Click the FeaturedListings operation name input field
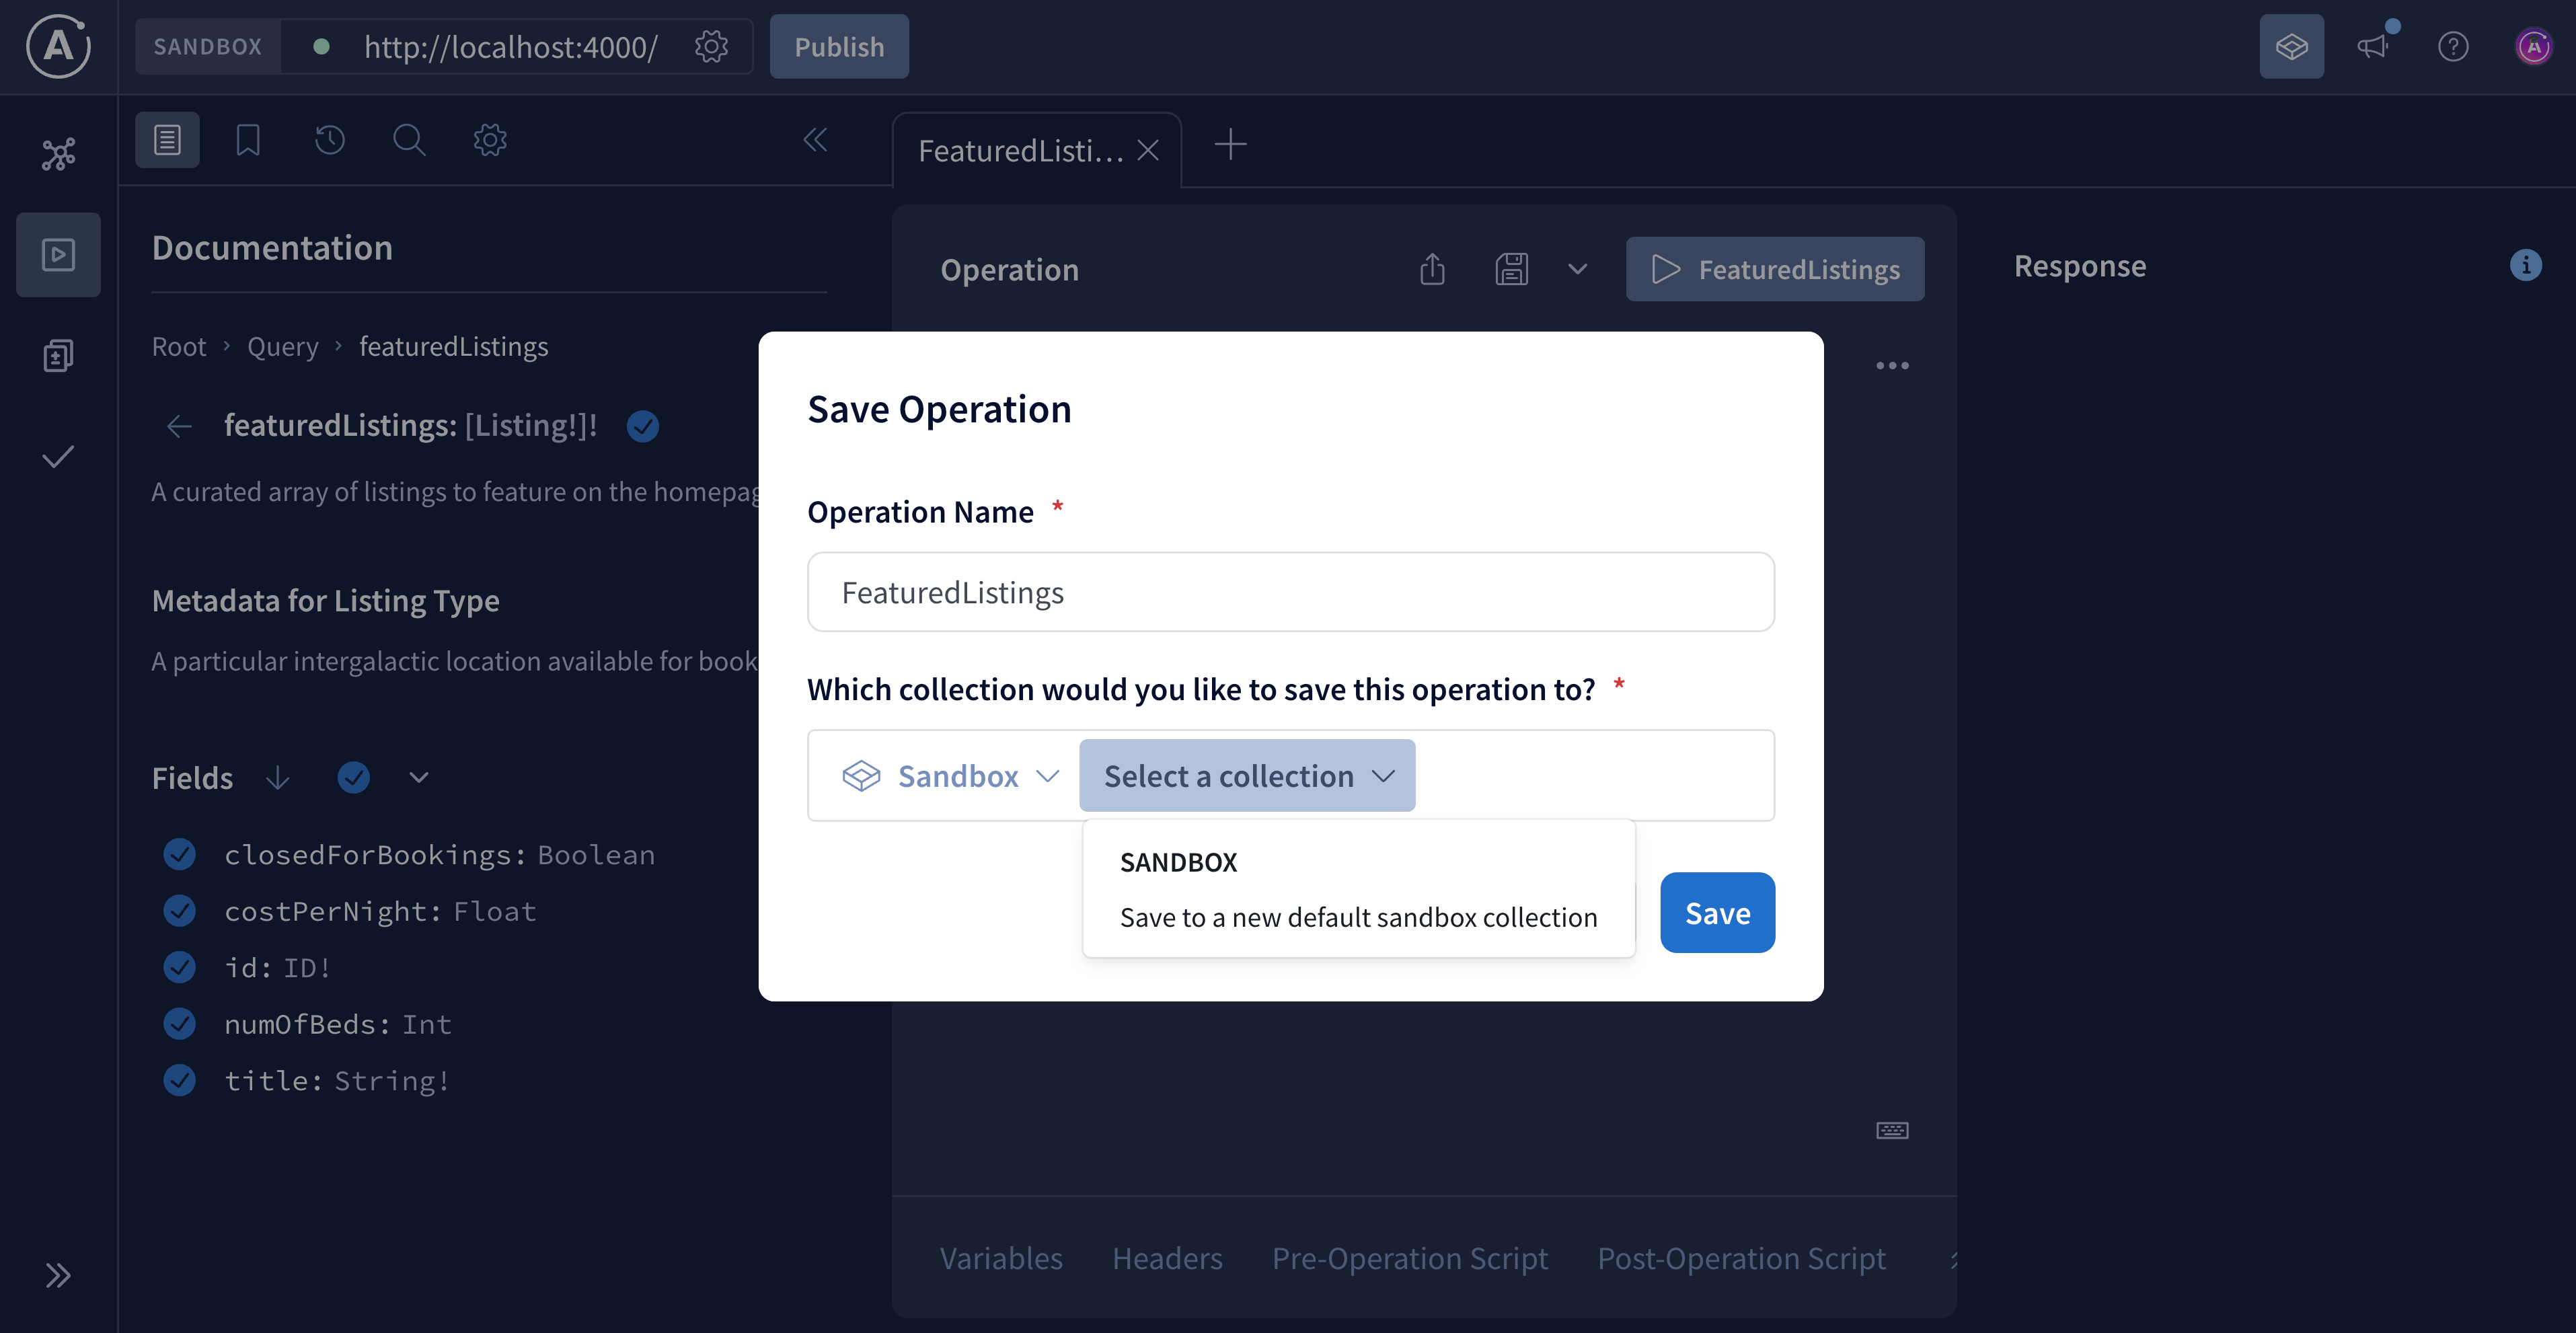This screenshot has height=1333, width=2576. click(1290, 591)
